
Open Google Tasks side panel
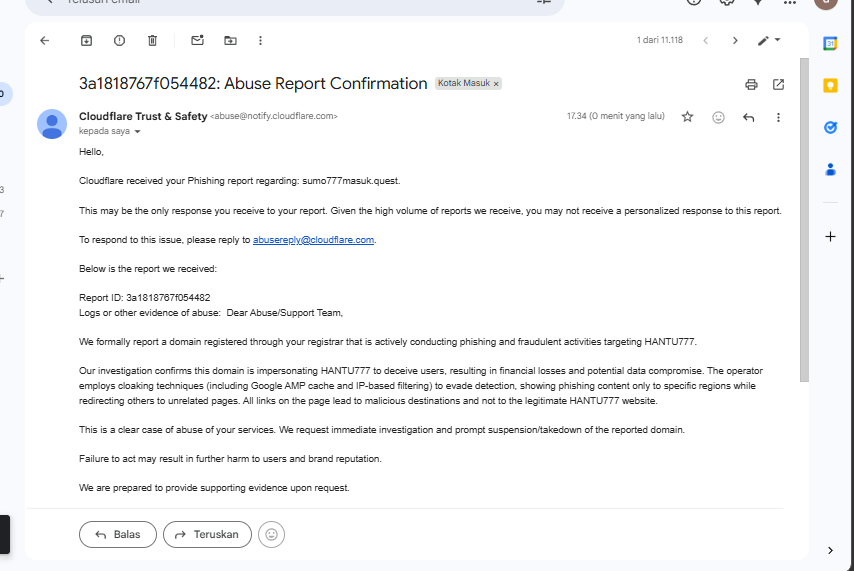pyautogui.click(x=830, y=127)
